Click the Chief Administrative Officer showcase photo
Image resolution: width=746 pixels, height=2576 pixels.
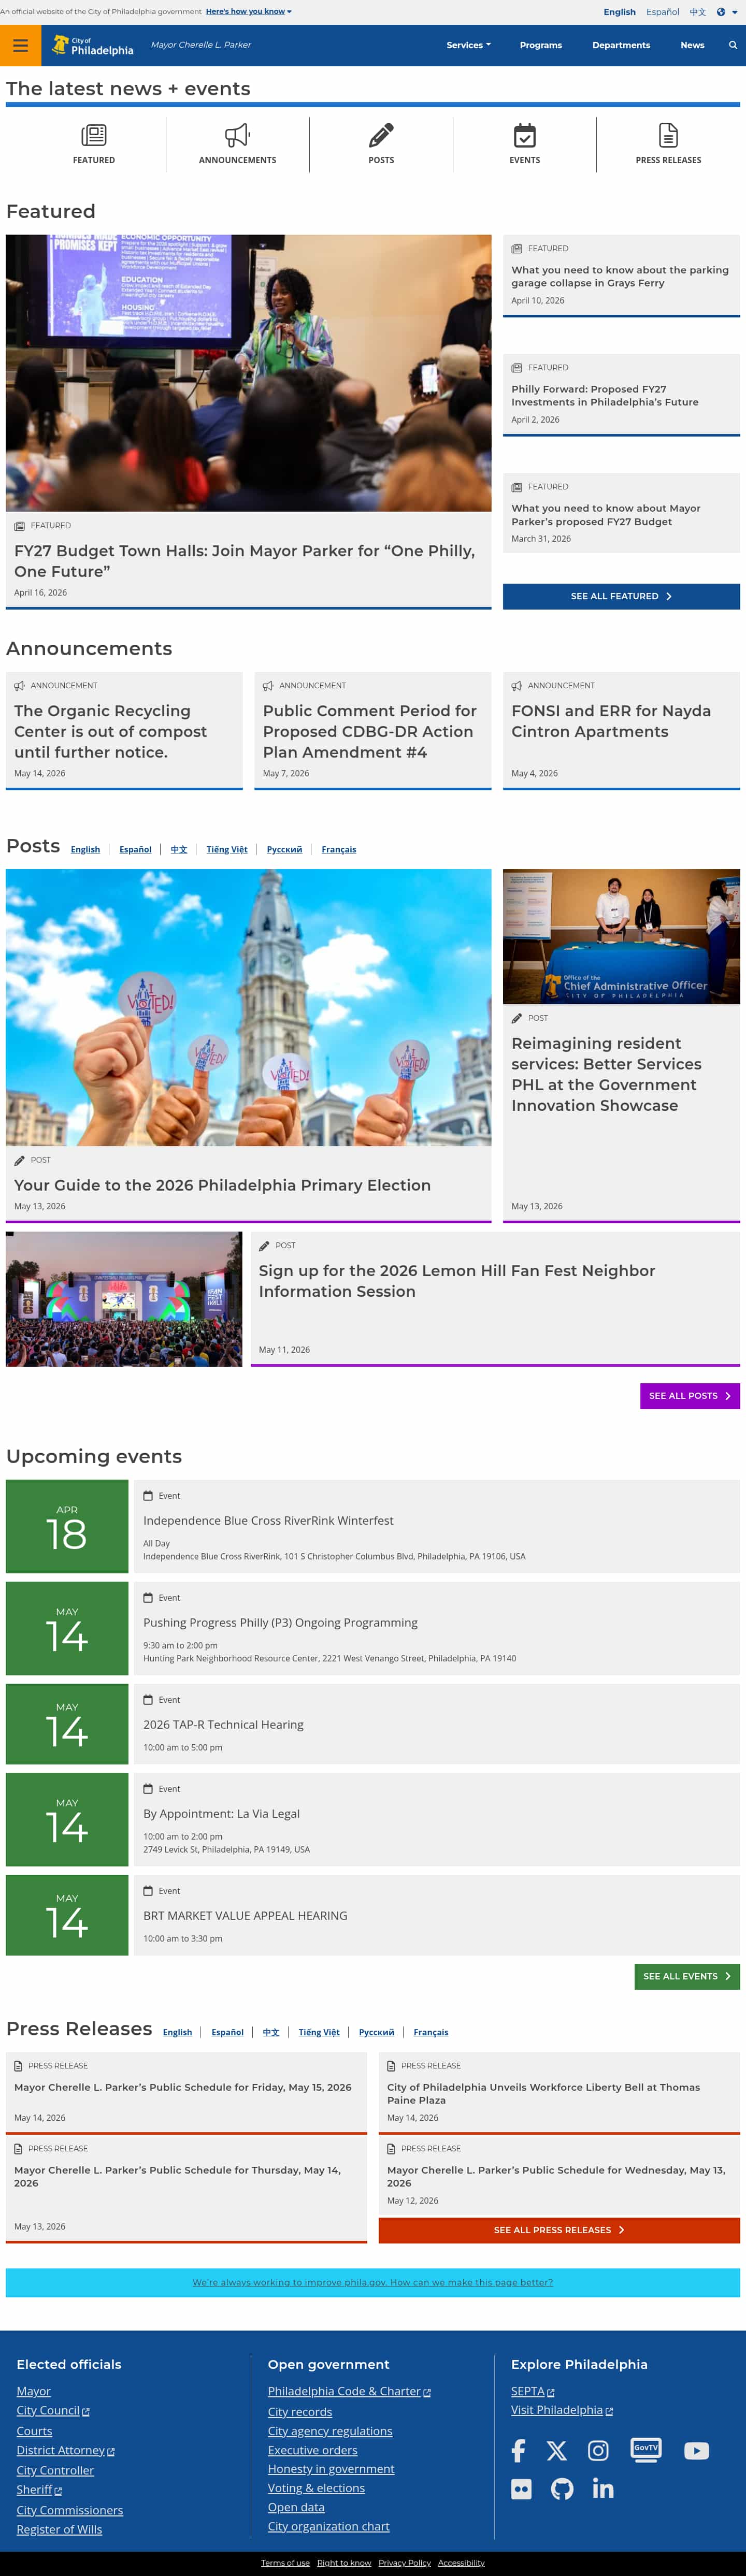tap(621, 936)
